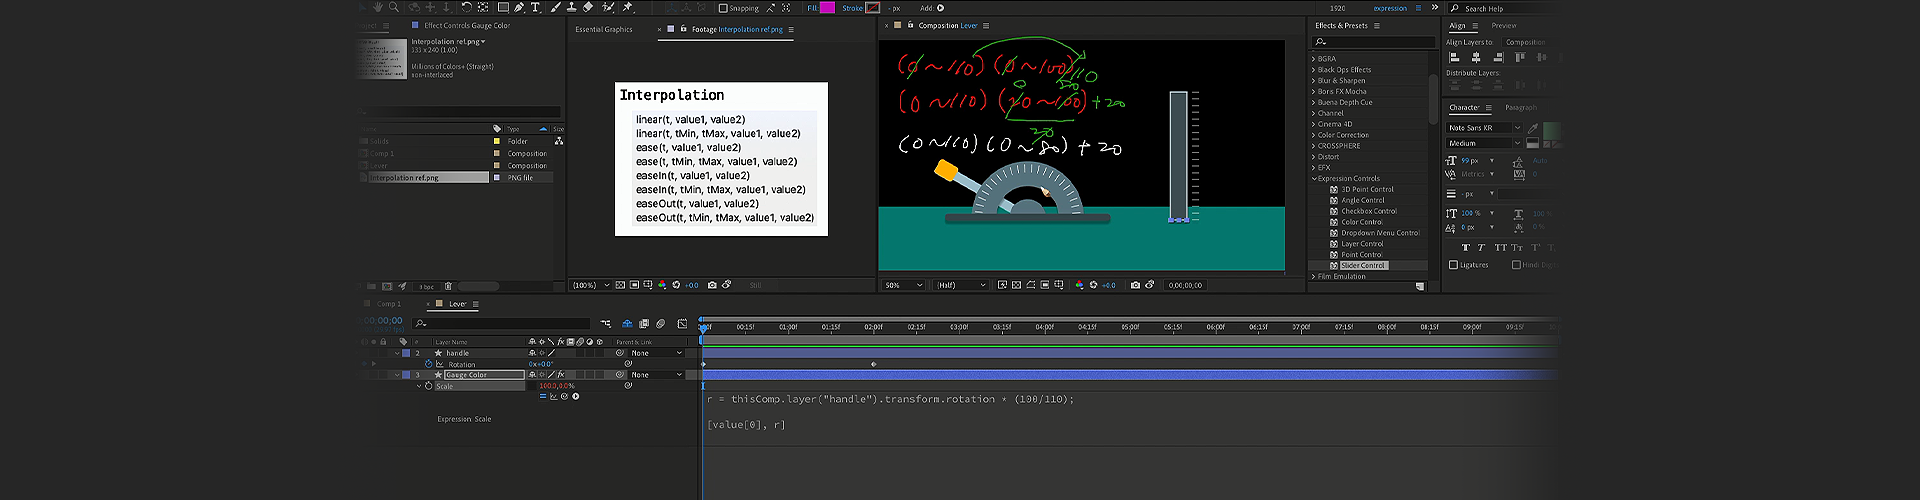The width and height of the screenshot is (1920, 500).
Task: Toggle the Ligatures checkbox
Action: pos(1453,265)
